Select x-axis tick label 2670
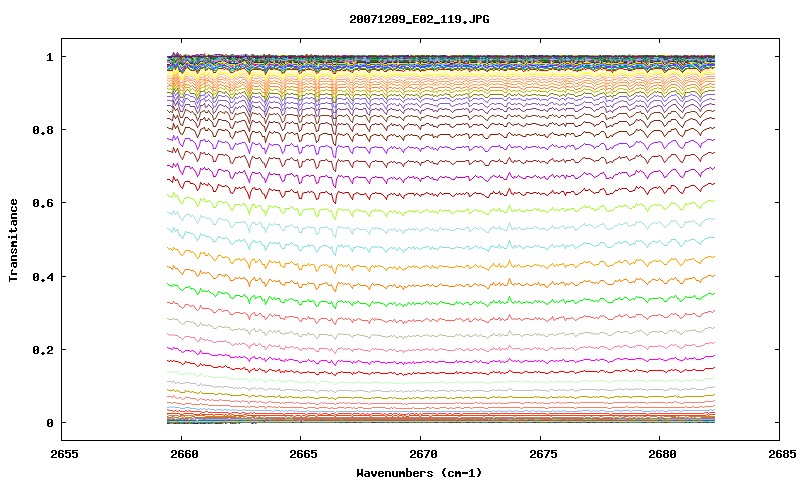Viewport: 800px width, 480px height. coord(422,454)
